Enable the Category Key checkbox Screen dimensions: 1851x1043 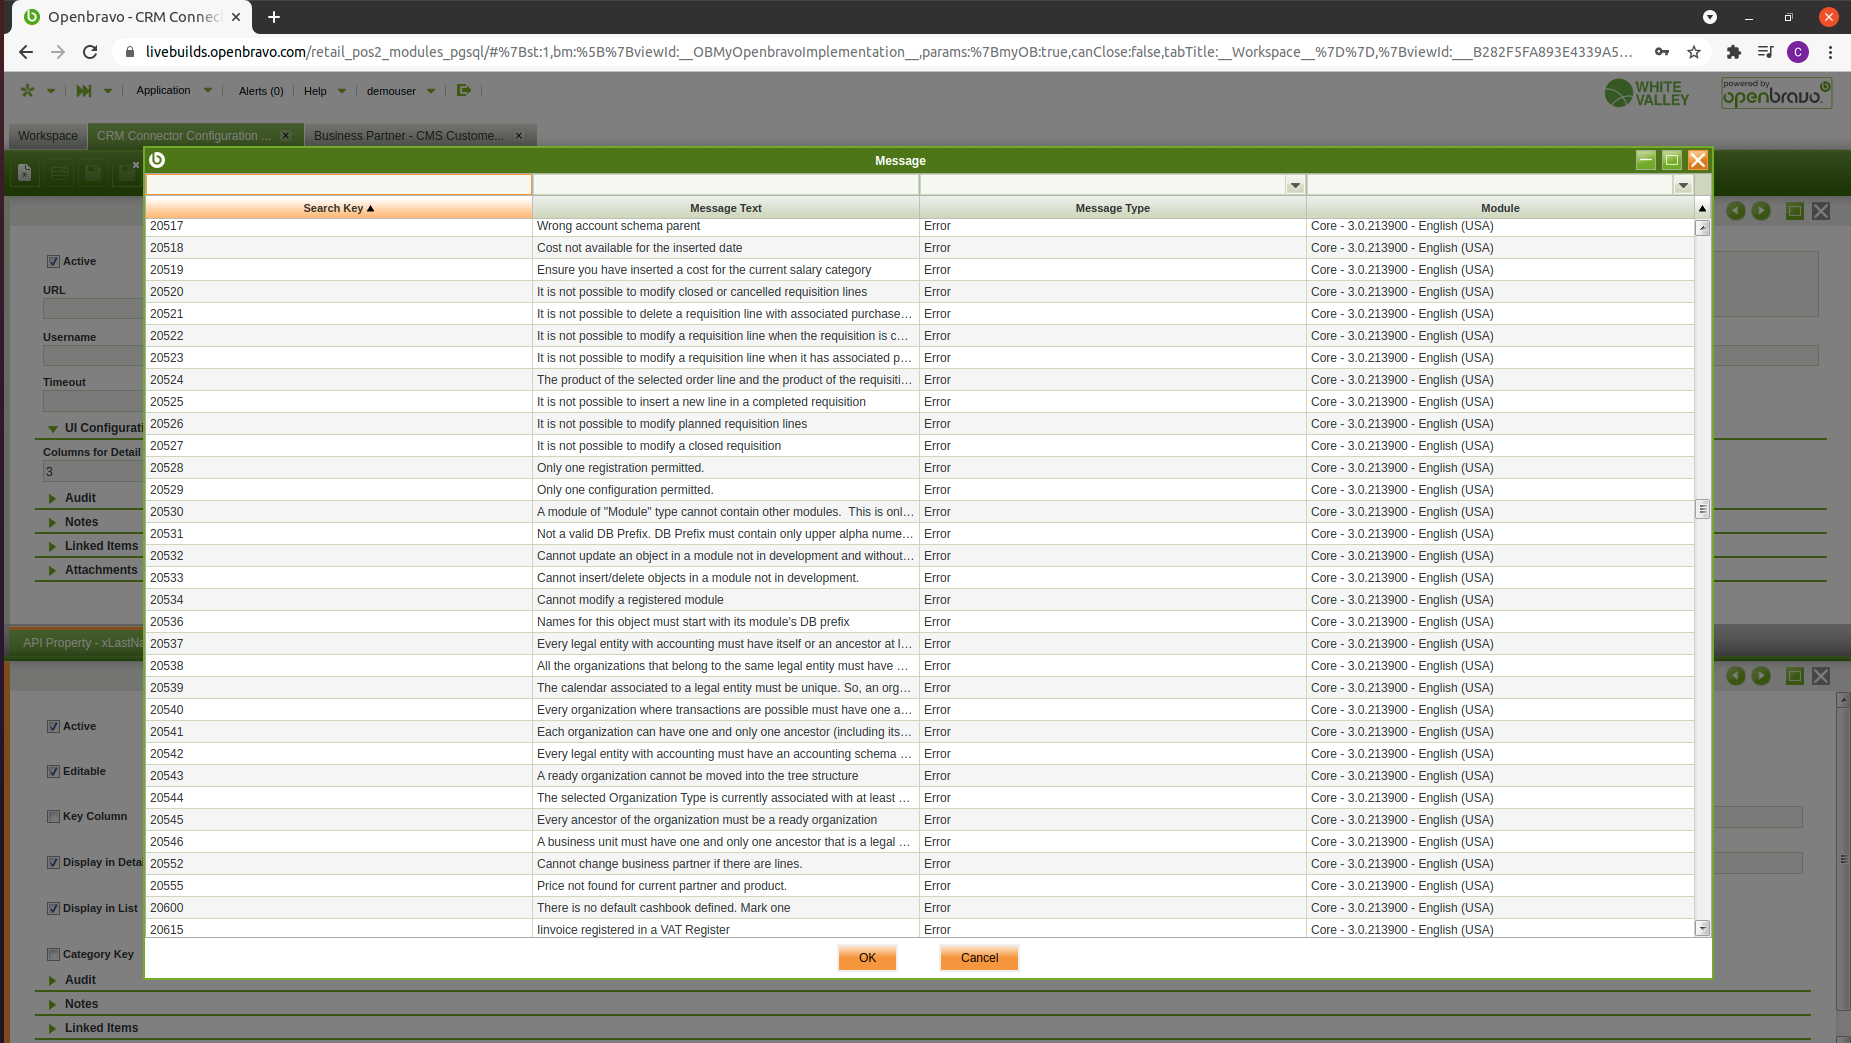click(x=54, y=955)
